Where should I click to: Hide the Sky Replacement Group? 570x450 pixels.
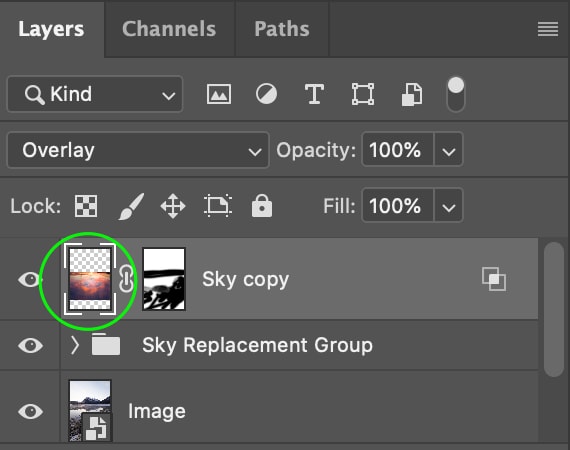[30, 345]
